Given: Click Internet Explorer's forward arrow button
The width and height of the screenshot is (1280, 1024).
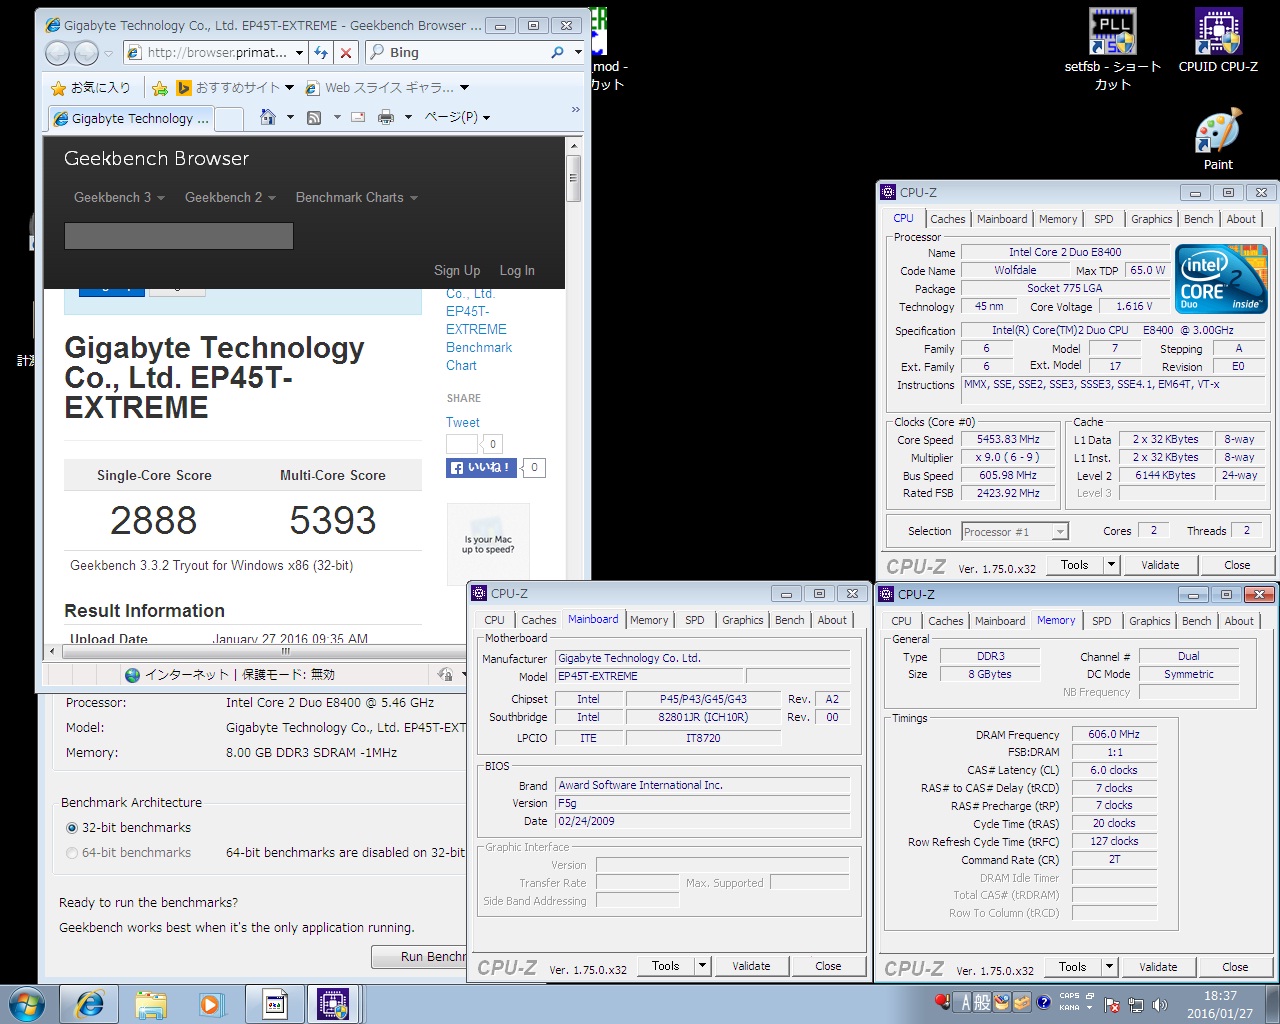Looking at the screenshot, I should (x=87, y=53).
